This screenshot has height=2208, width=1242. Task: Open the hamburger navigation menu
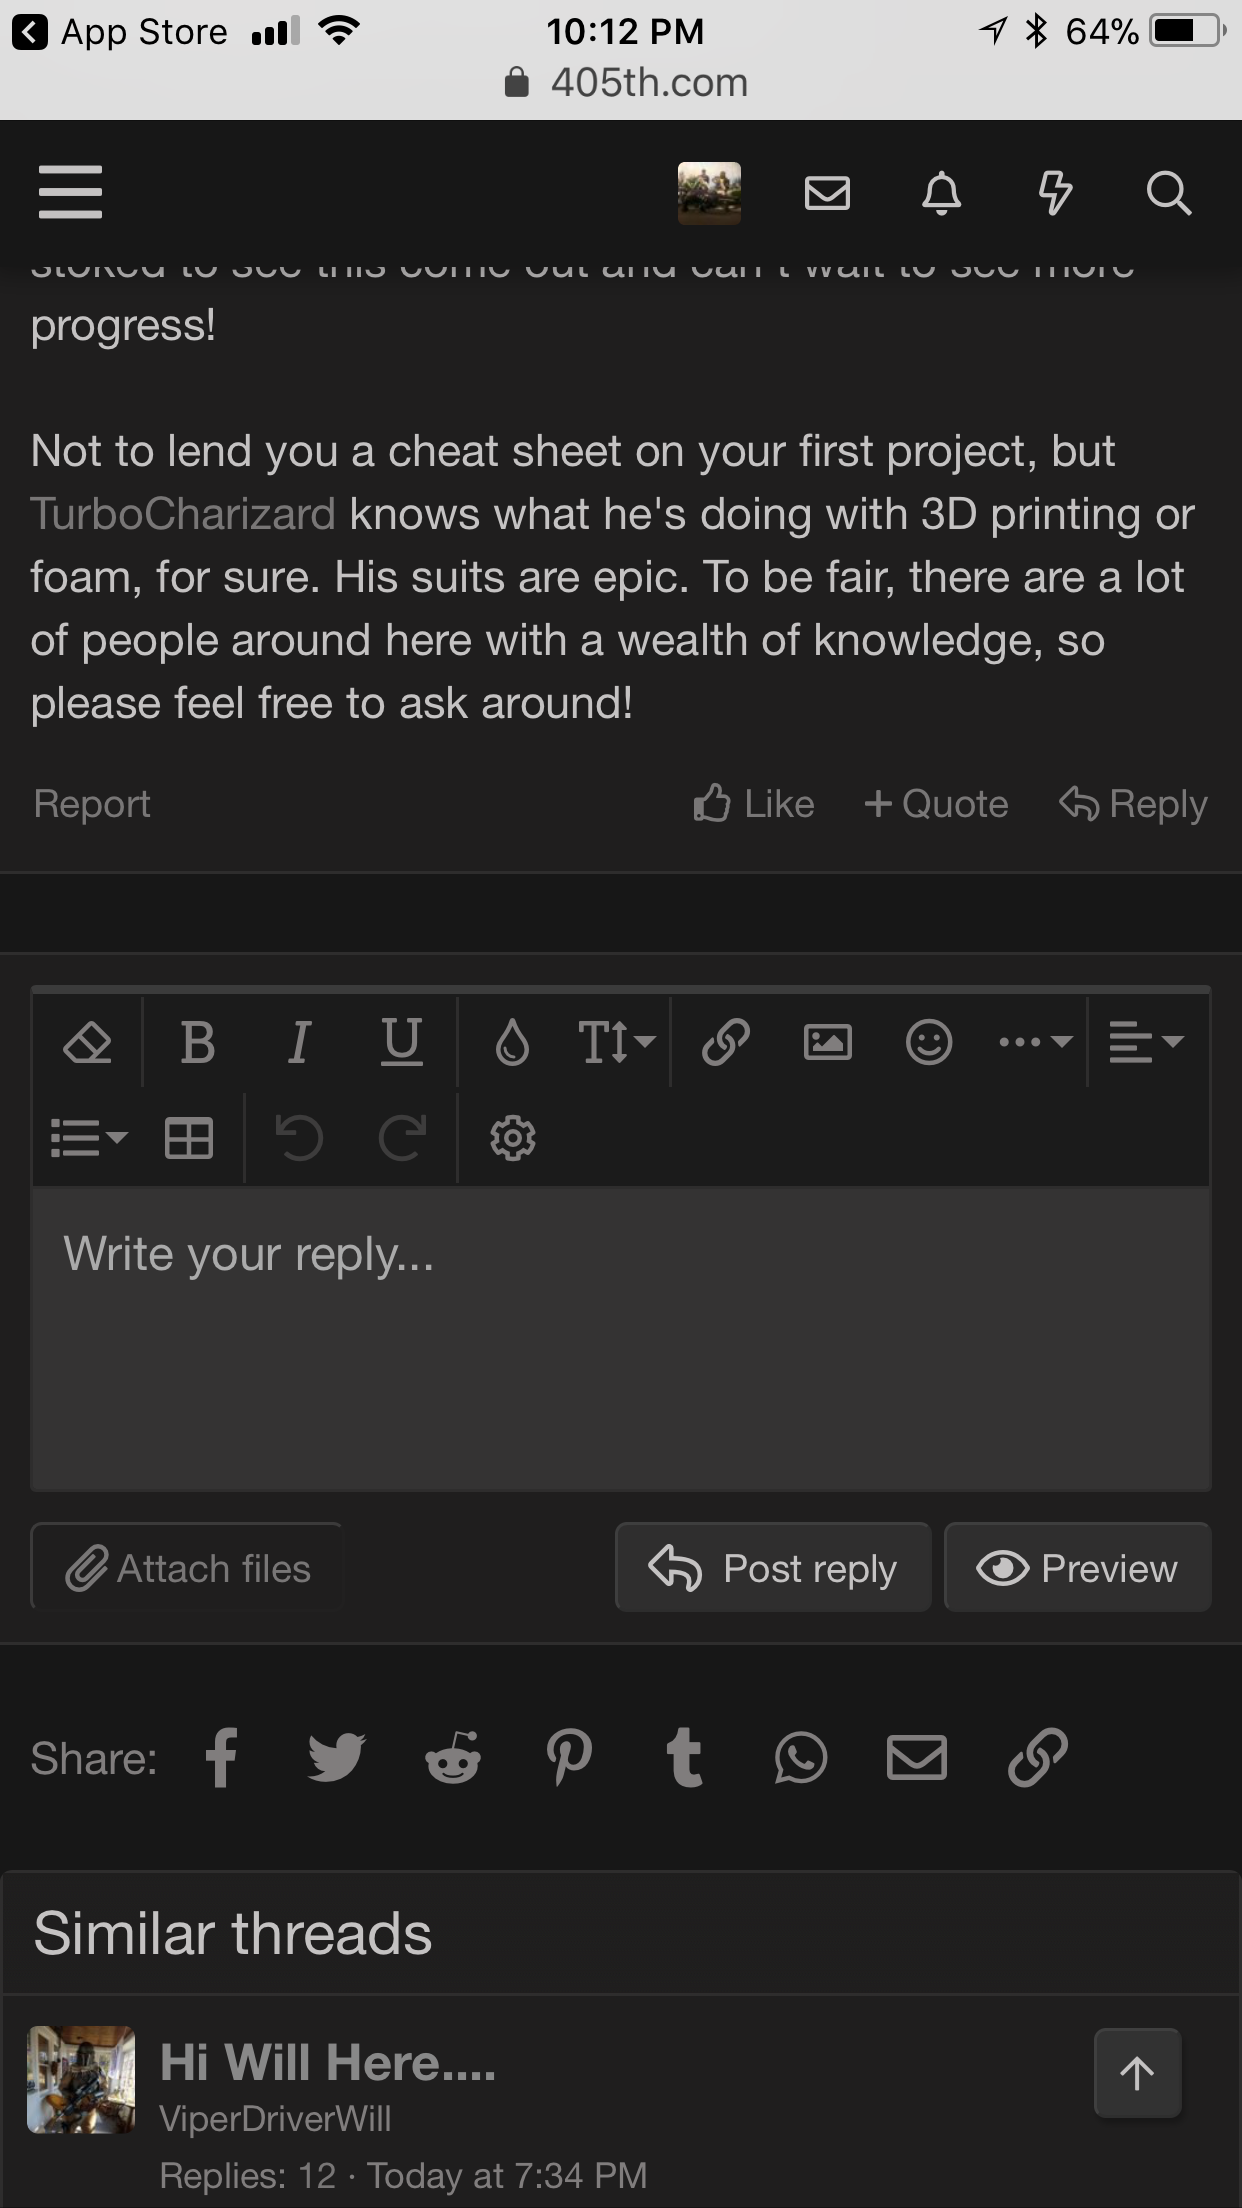pyautogui.click(x=70, y=192)
